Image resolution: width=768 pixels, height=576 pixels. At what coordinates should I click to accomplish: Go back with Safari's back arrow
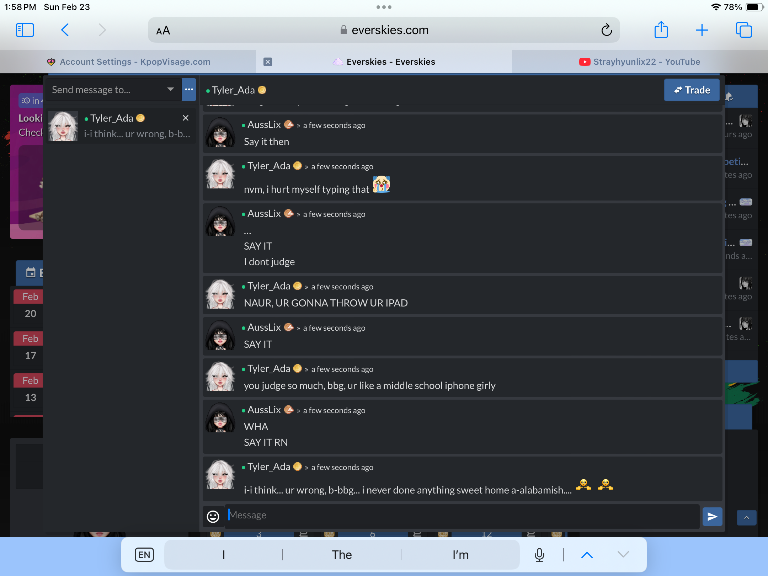pyautogui.click(x=65, y=30)
